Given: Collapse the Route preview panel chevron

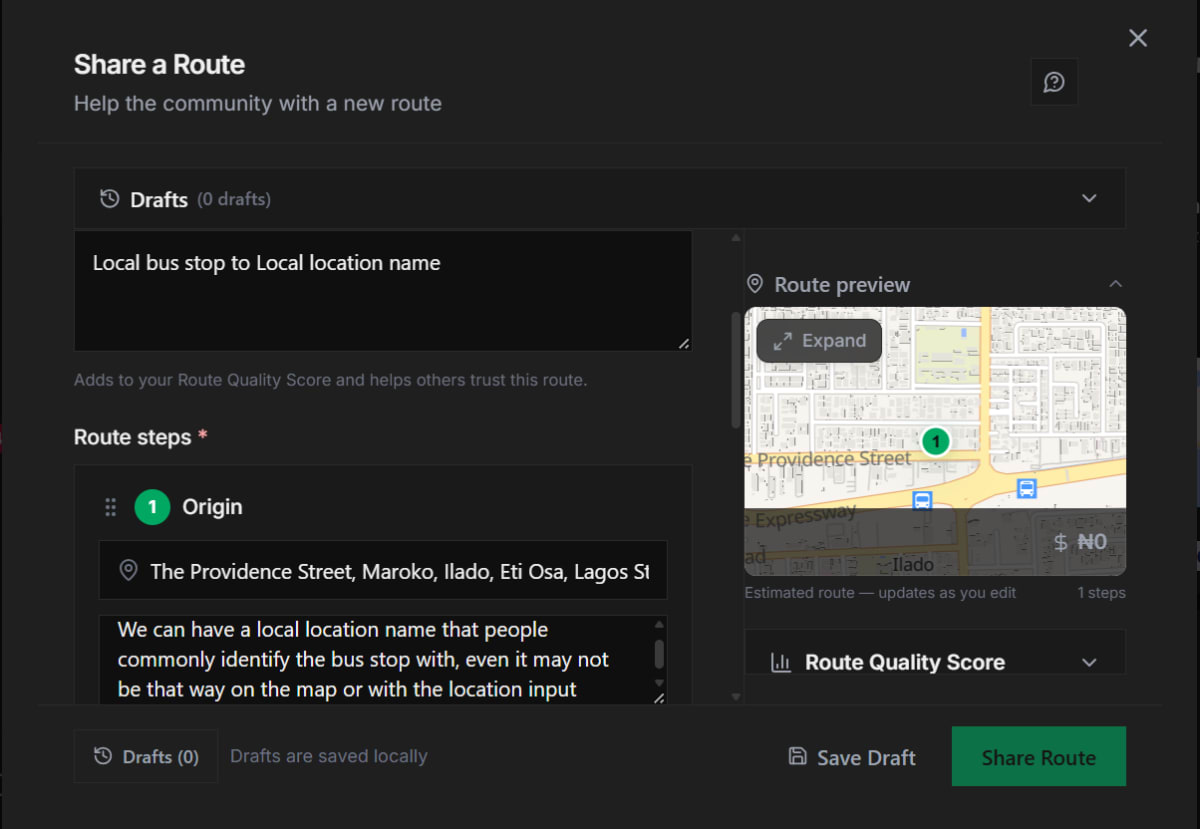Looking at the screenshot, I should (1116, 284).
